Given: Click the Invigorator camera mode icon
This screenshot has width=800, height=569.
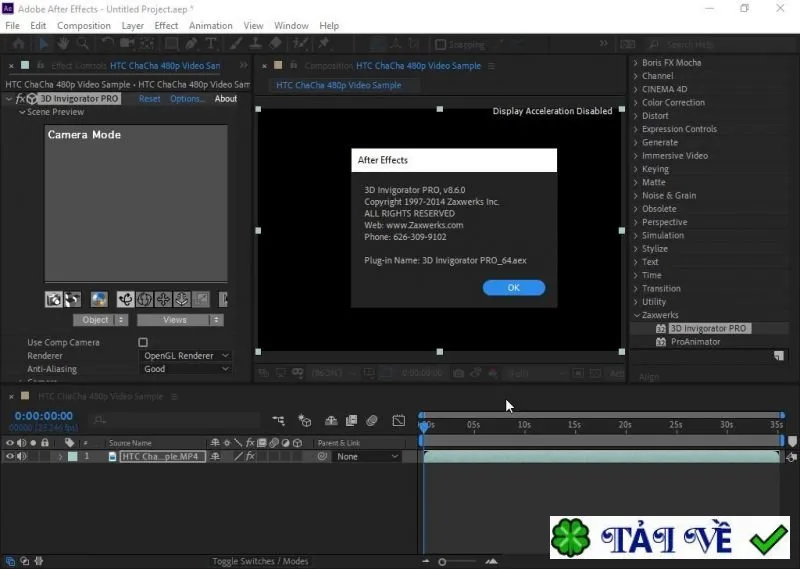Looking at the screenshot, I should (54, 300).
